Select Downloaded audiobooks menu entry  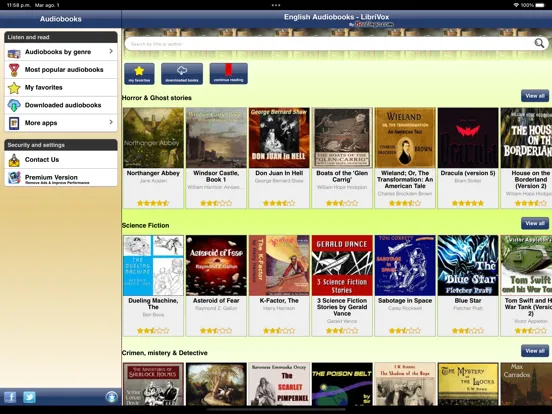(61, 105)
